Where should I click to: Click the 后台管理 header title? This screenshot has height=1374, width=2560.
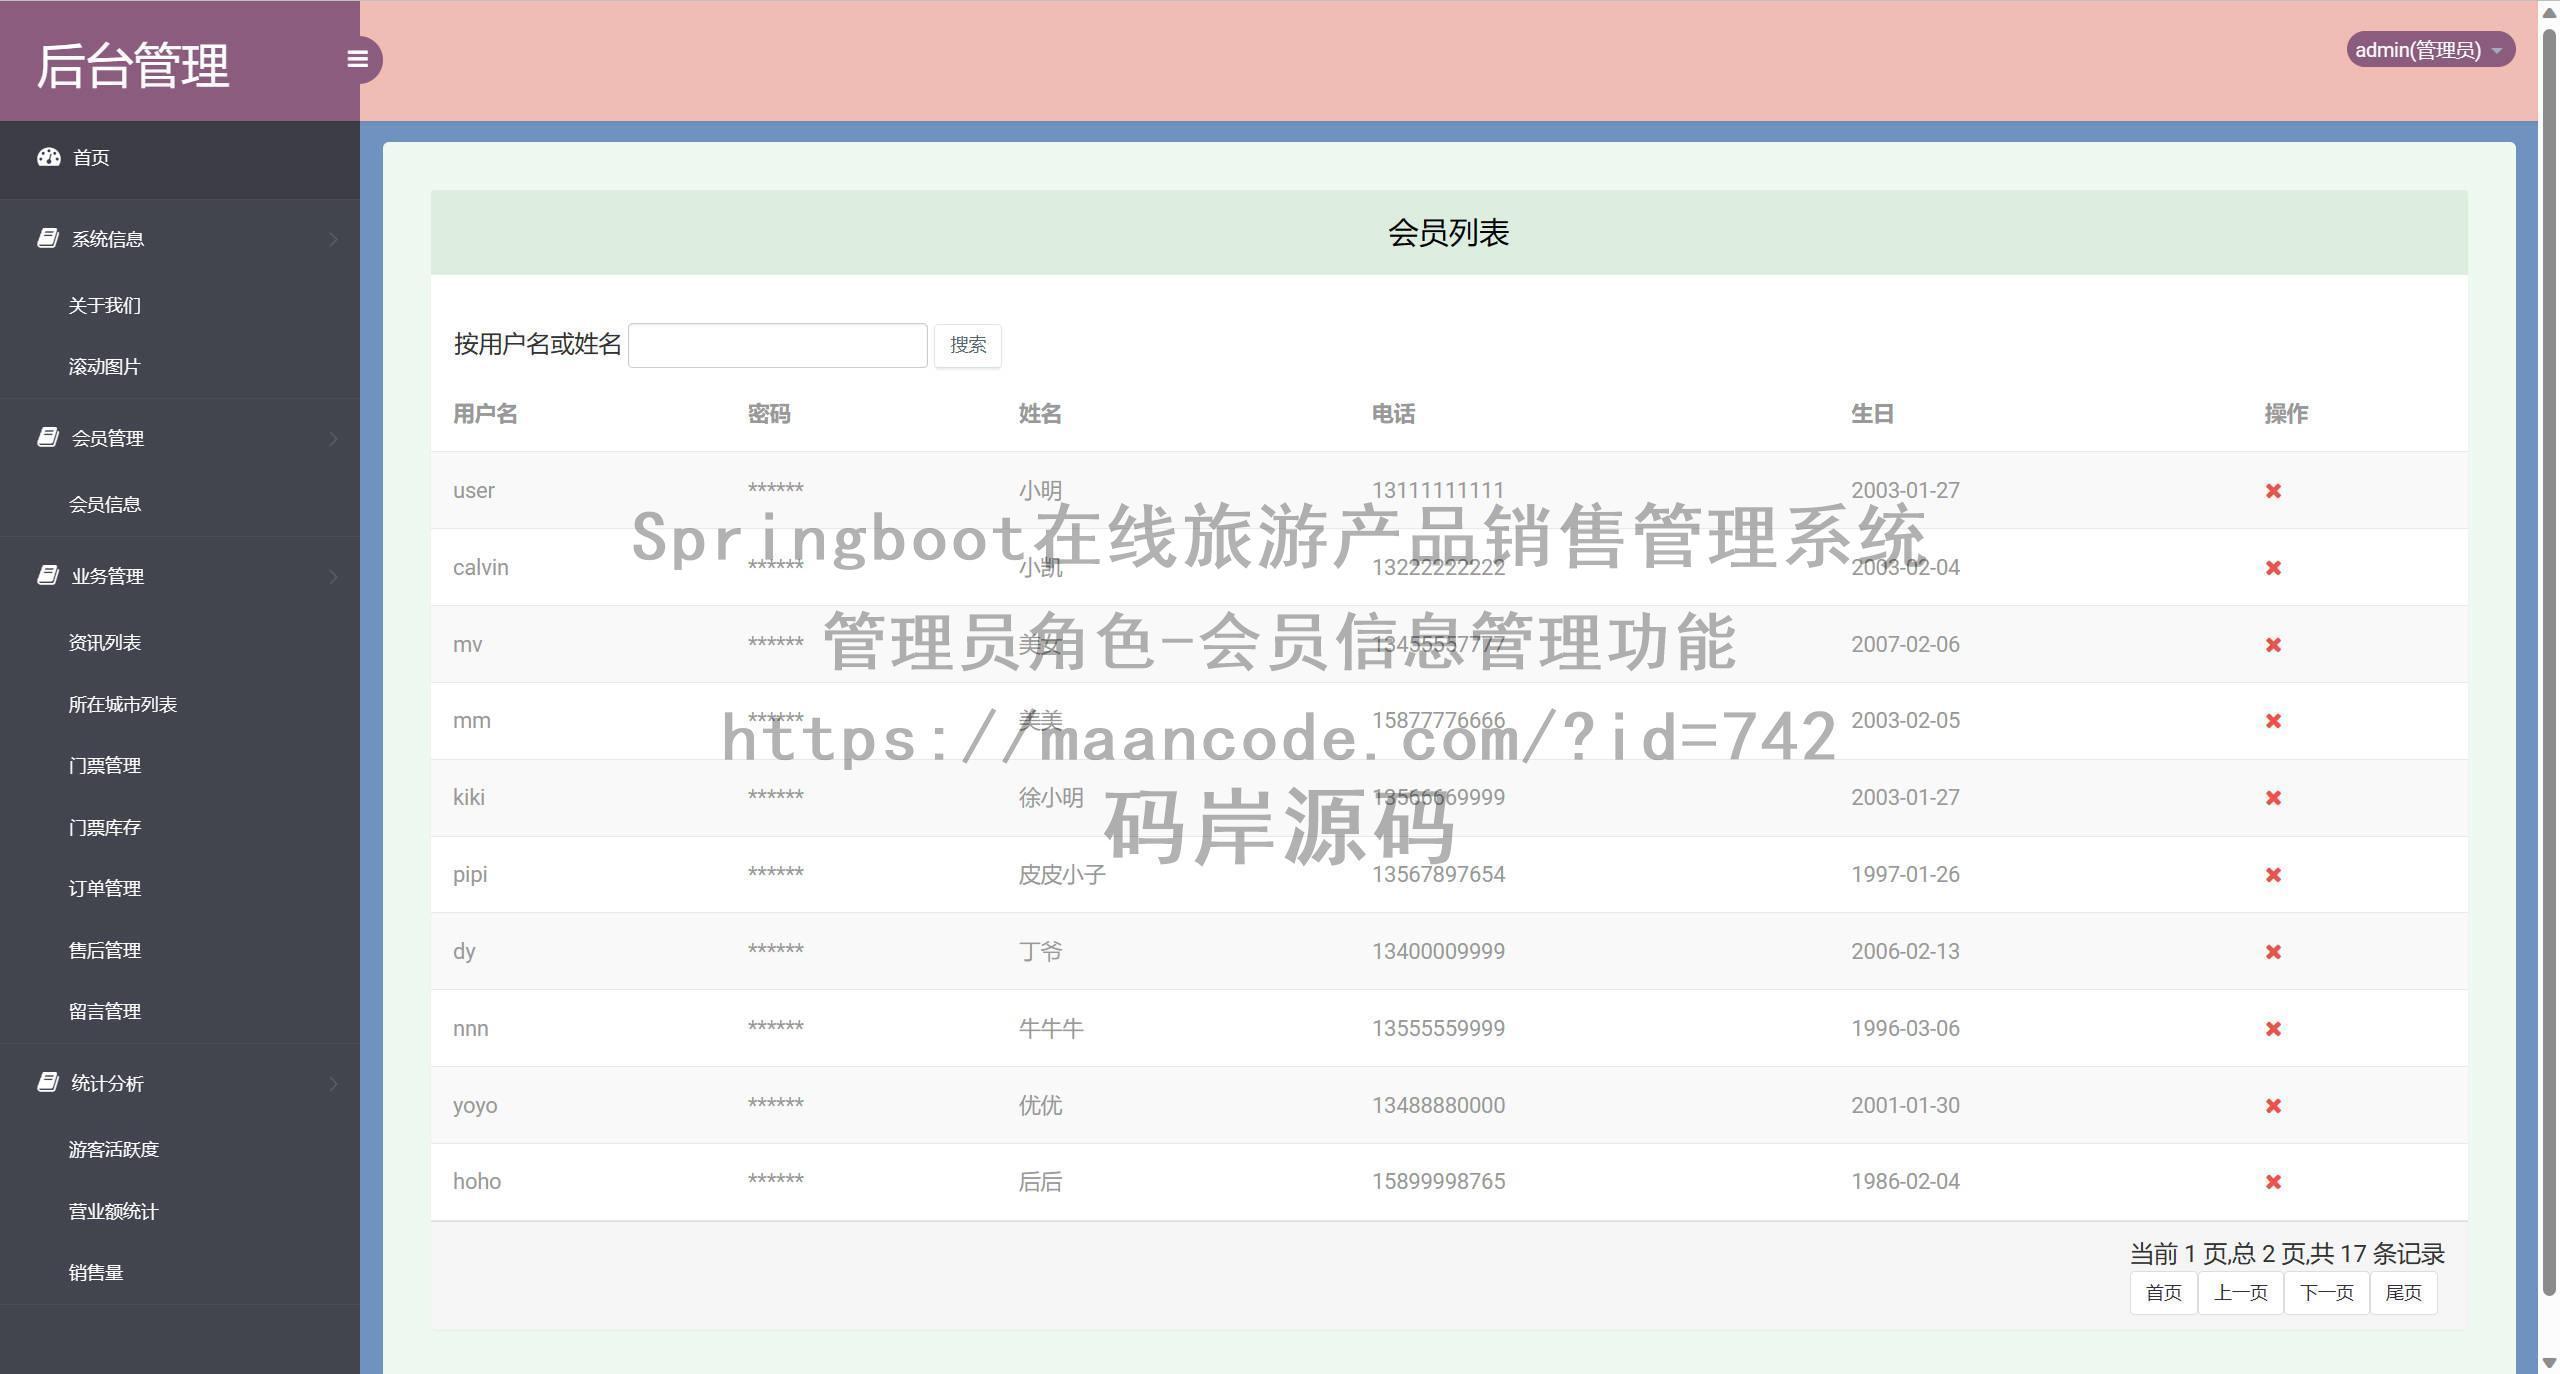tap(133, 65)
